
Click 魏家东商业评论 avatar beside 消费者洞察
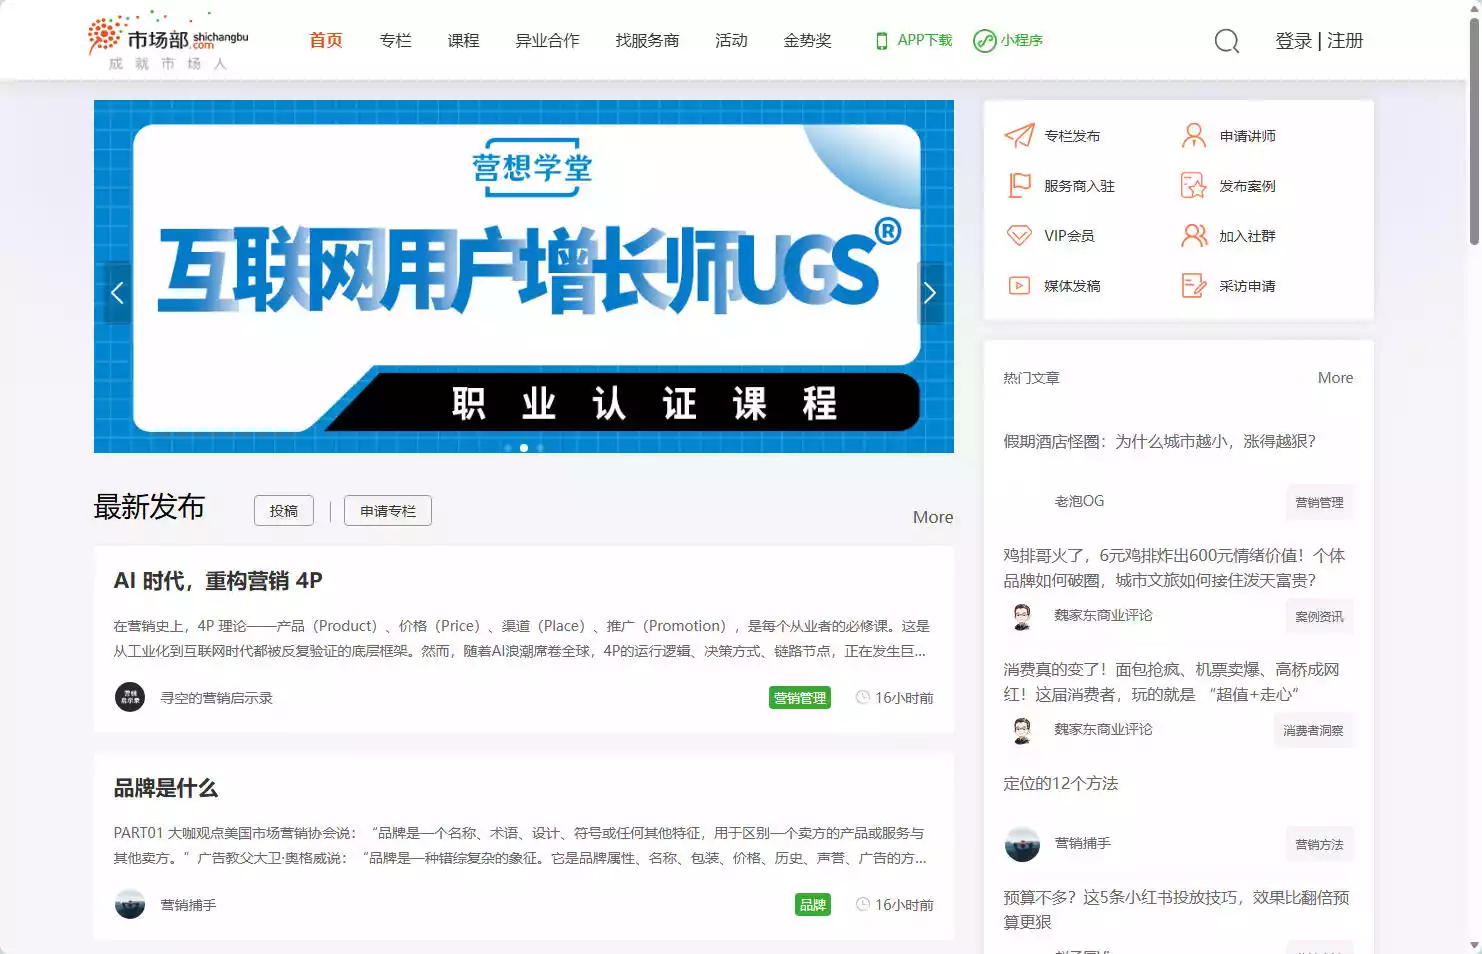[1022, 730]
